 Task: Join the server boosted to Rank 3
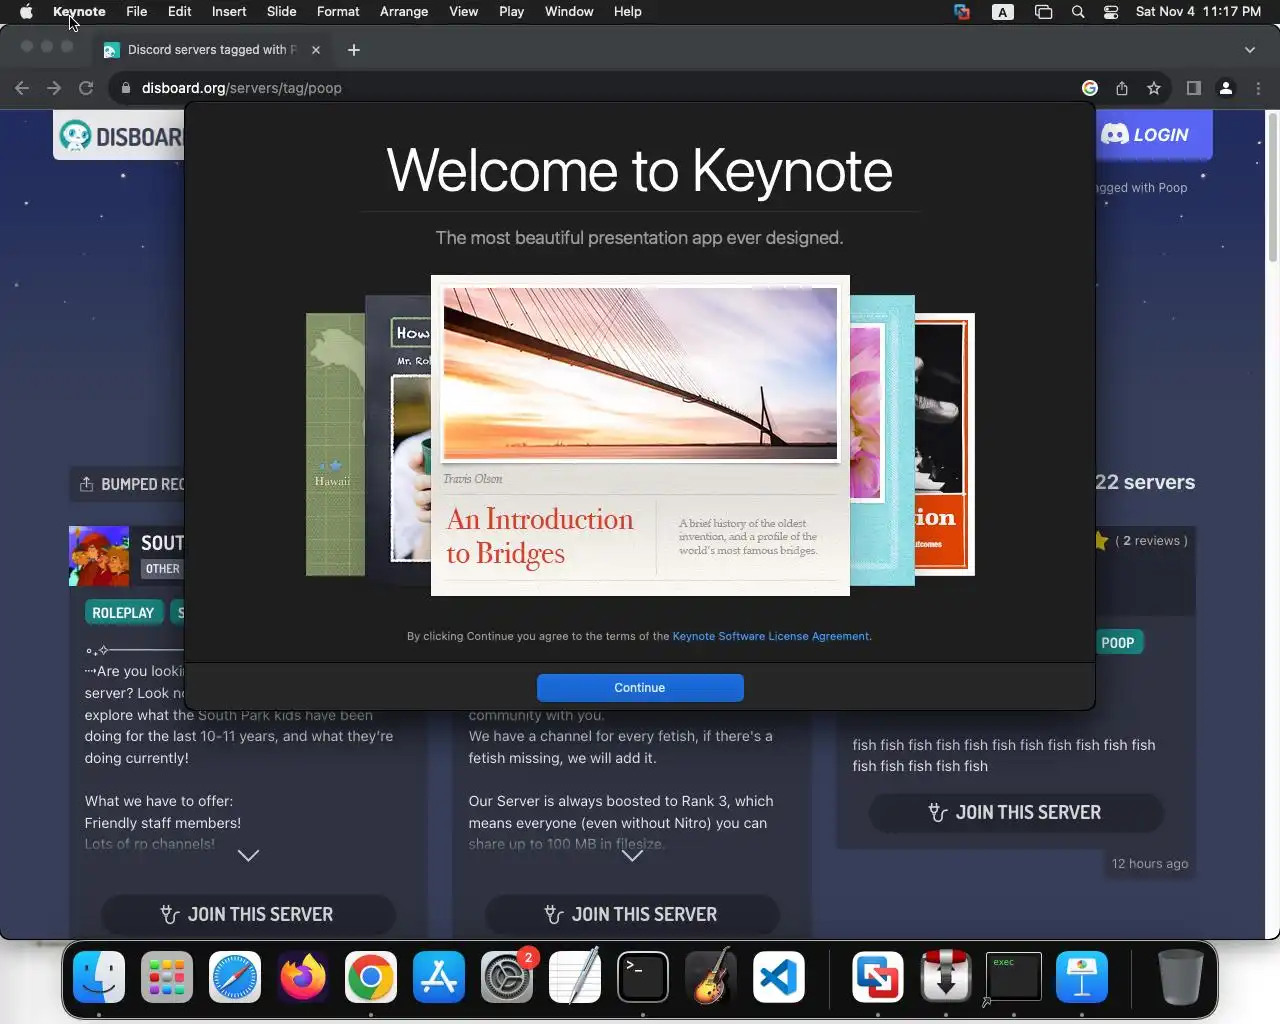[632, 914]
